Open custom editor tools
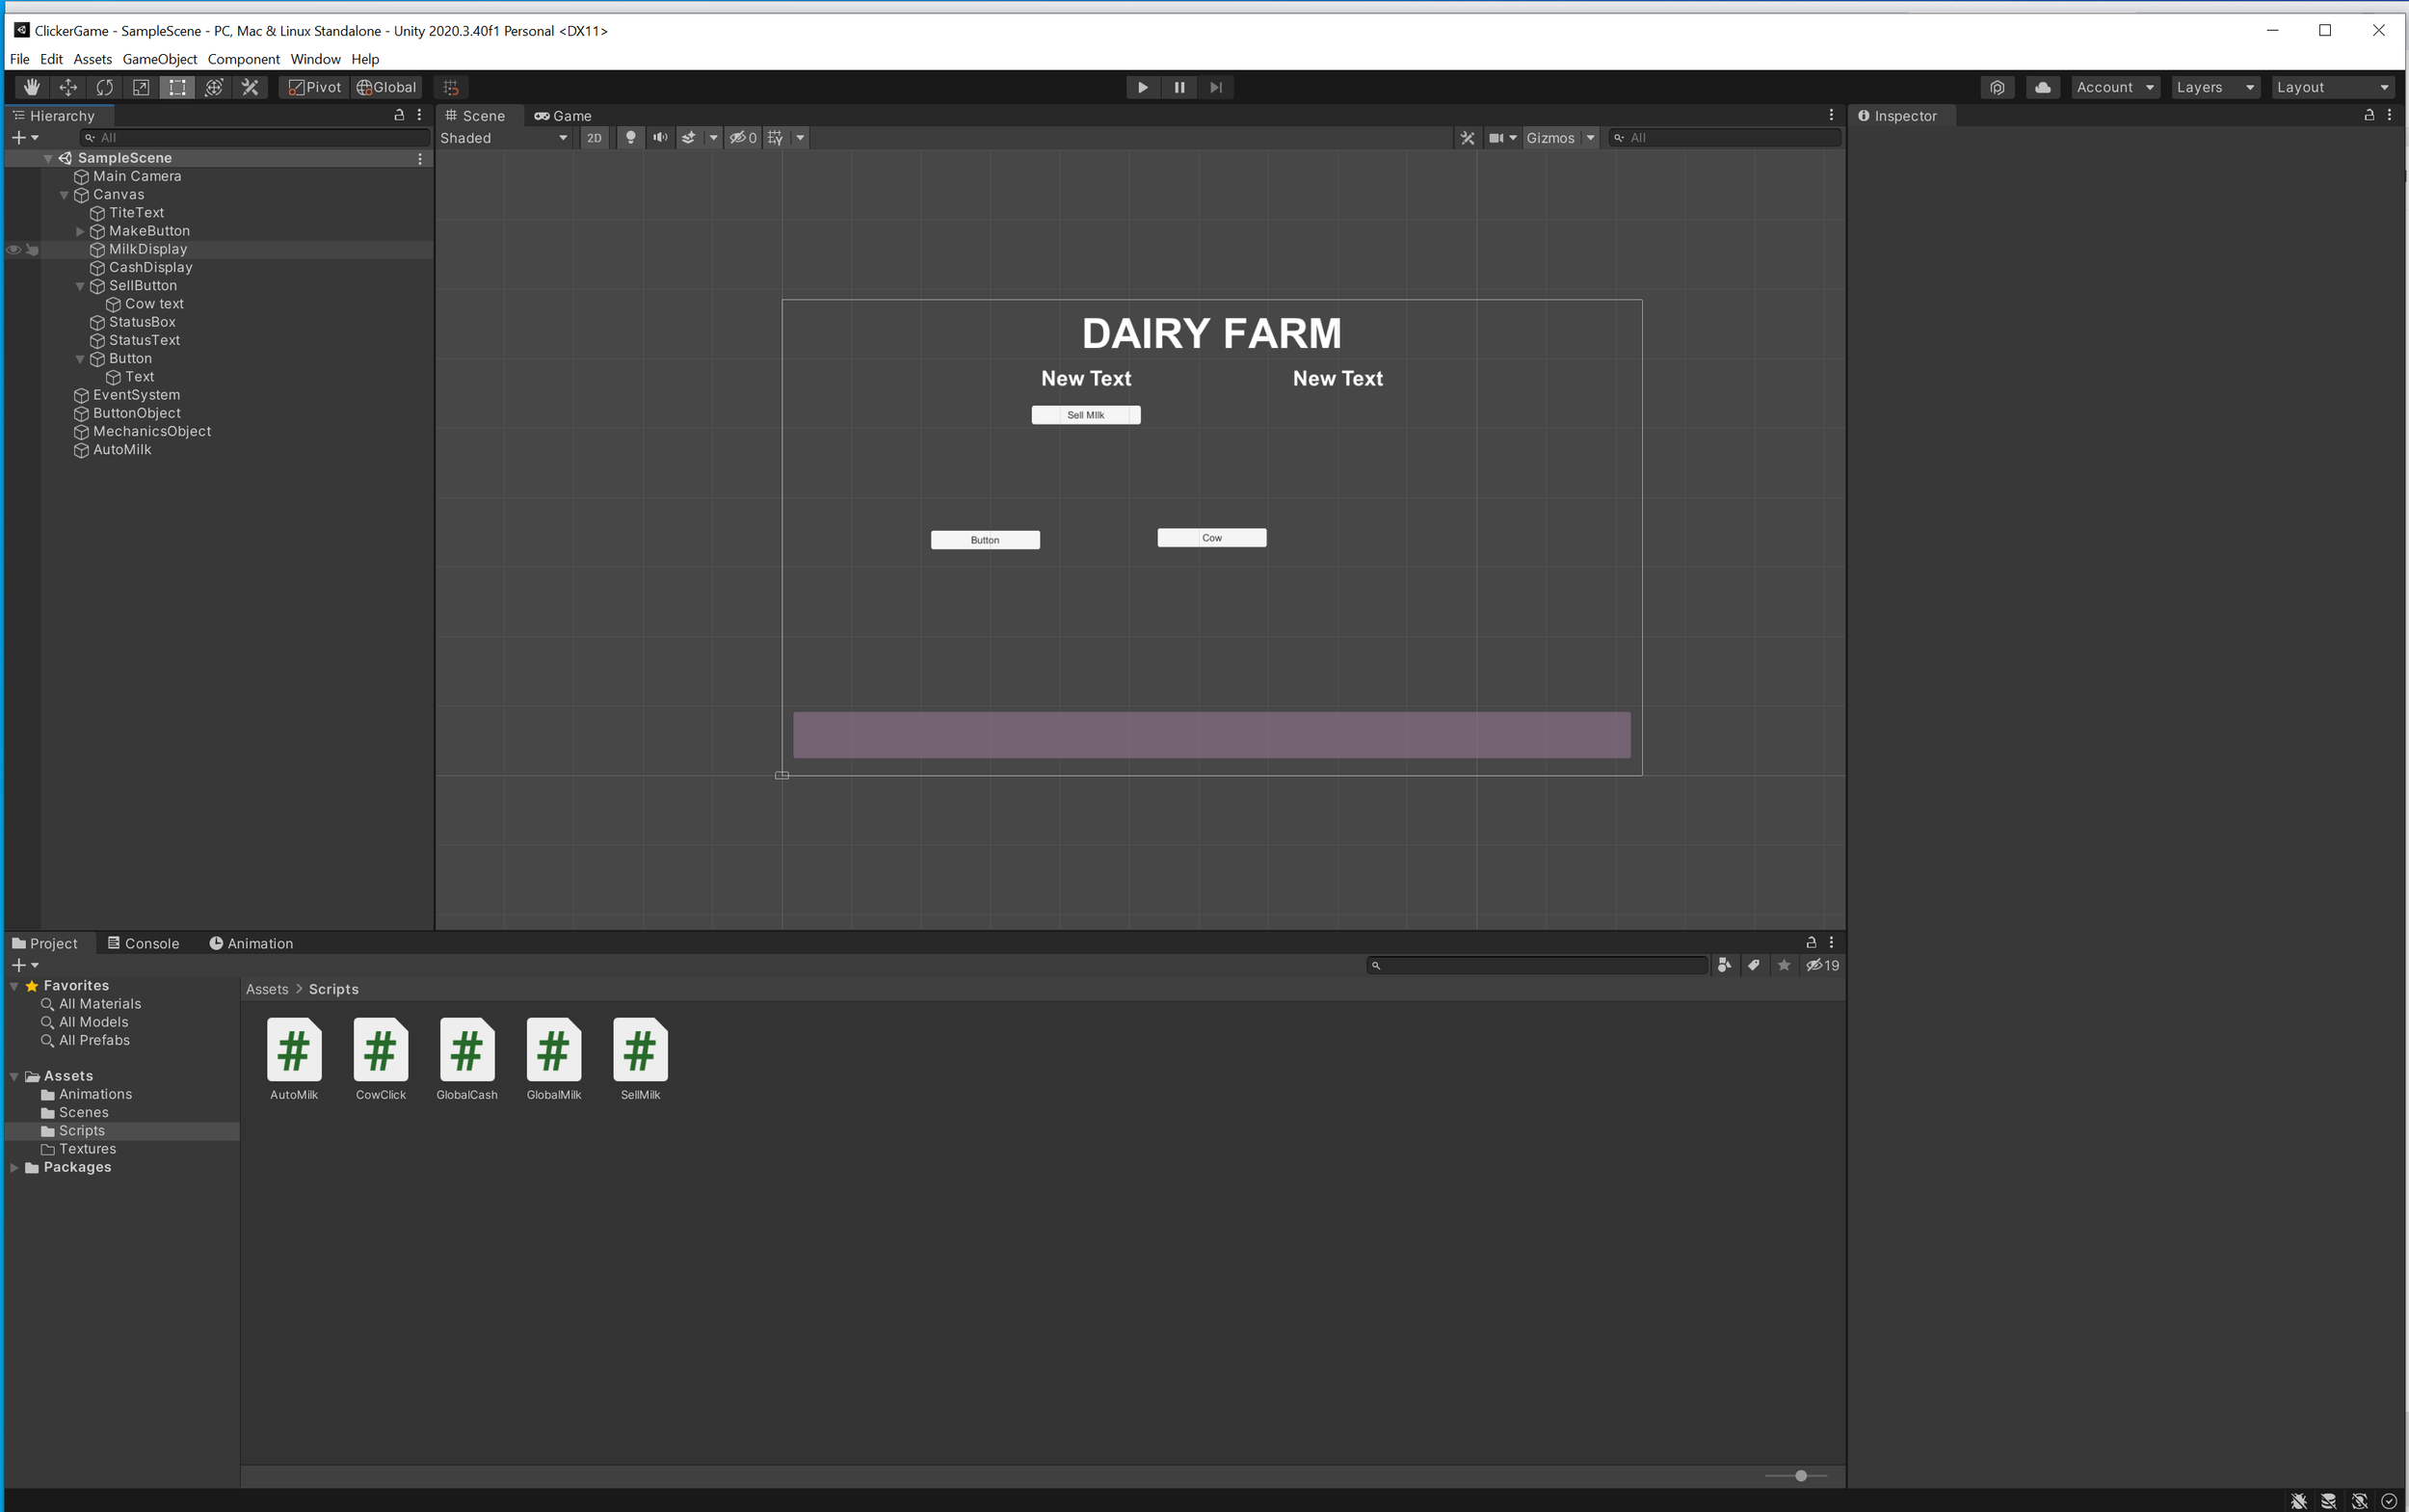This screenshot has height=1512, width=2409. point(250,87)
